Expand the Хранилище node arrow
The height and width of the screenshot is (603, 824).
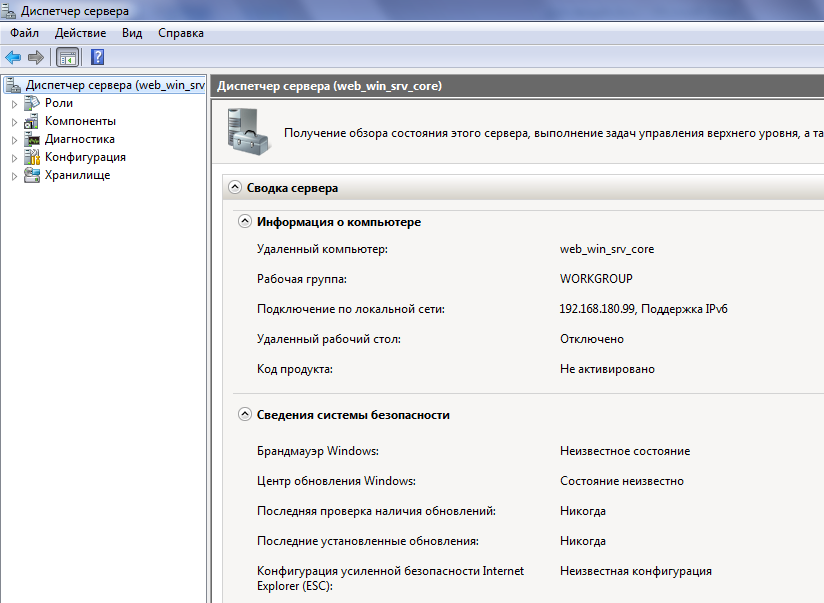coord(14,176)
